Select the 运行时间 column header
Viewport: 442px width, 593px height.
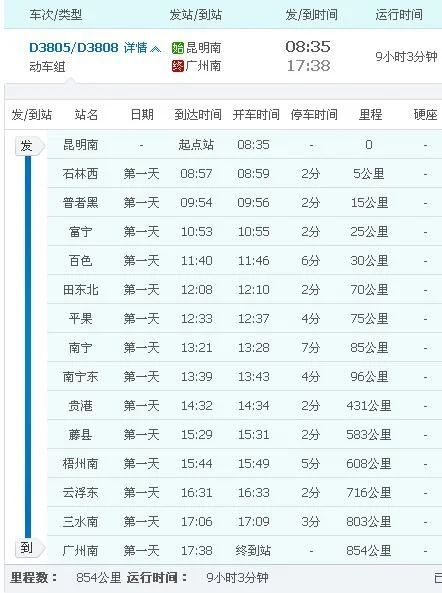[x=399, y=15]
